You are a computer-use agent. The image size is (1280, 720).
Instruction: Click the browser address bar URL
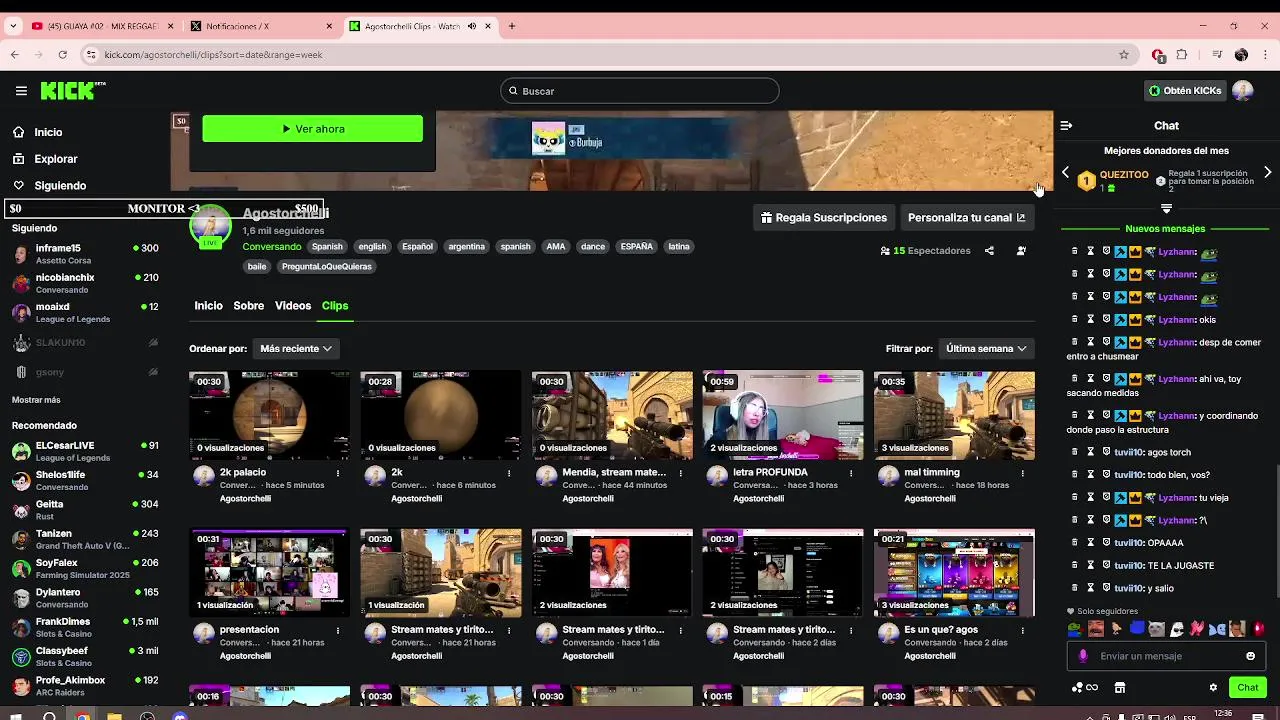(x=213, y=55)
